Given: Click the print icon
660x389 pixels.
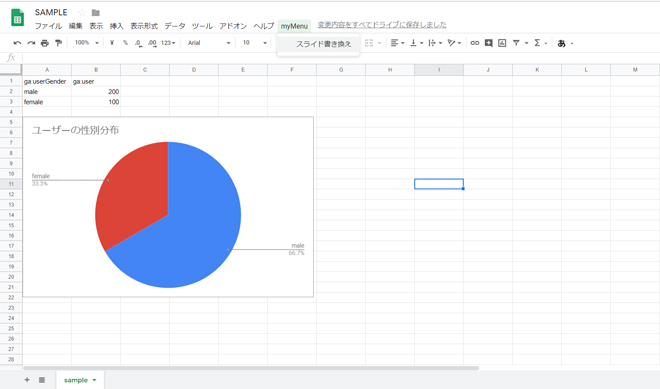Looking at the screenshot, I should (45, 43).
